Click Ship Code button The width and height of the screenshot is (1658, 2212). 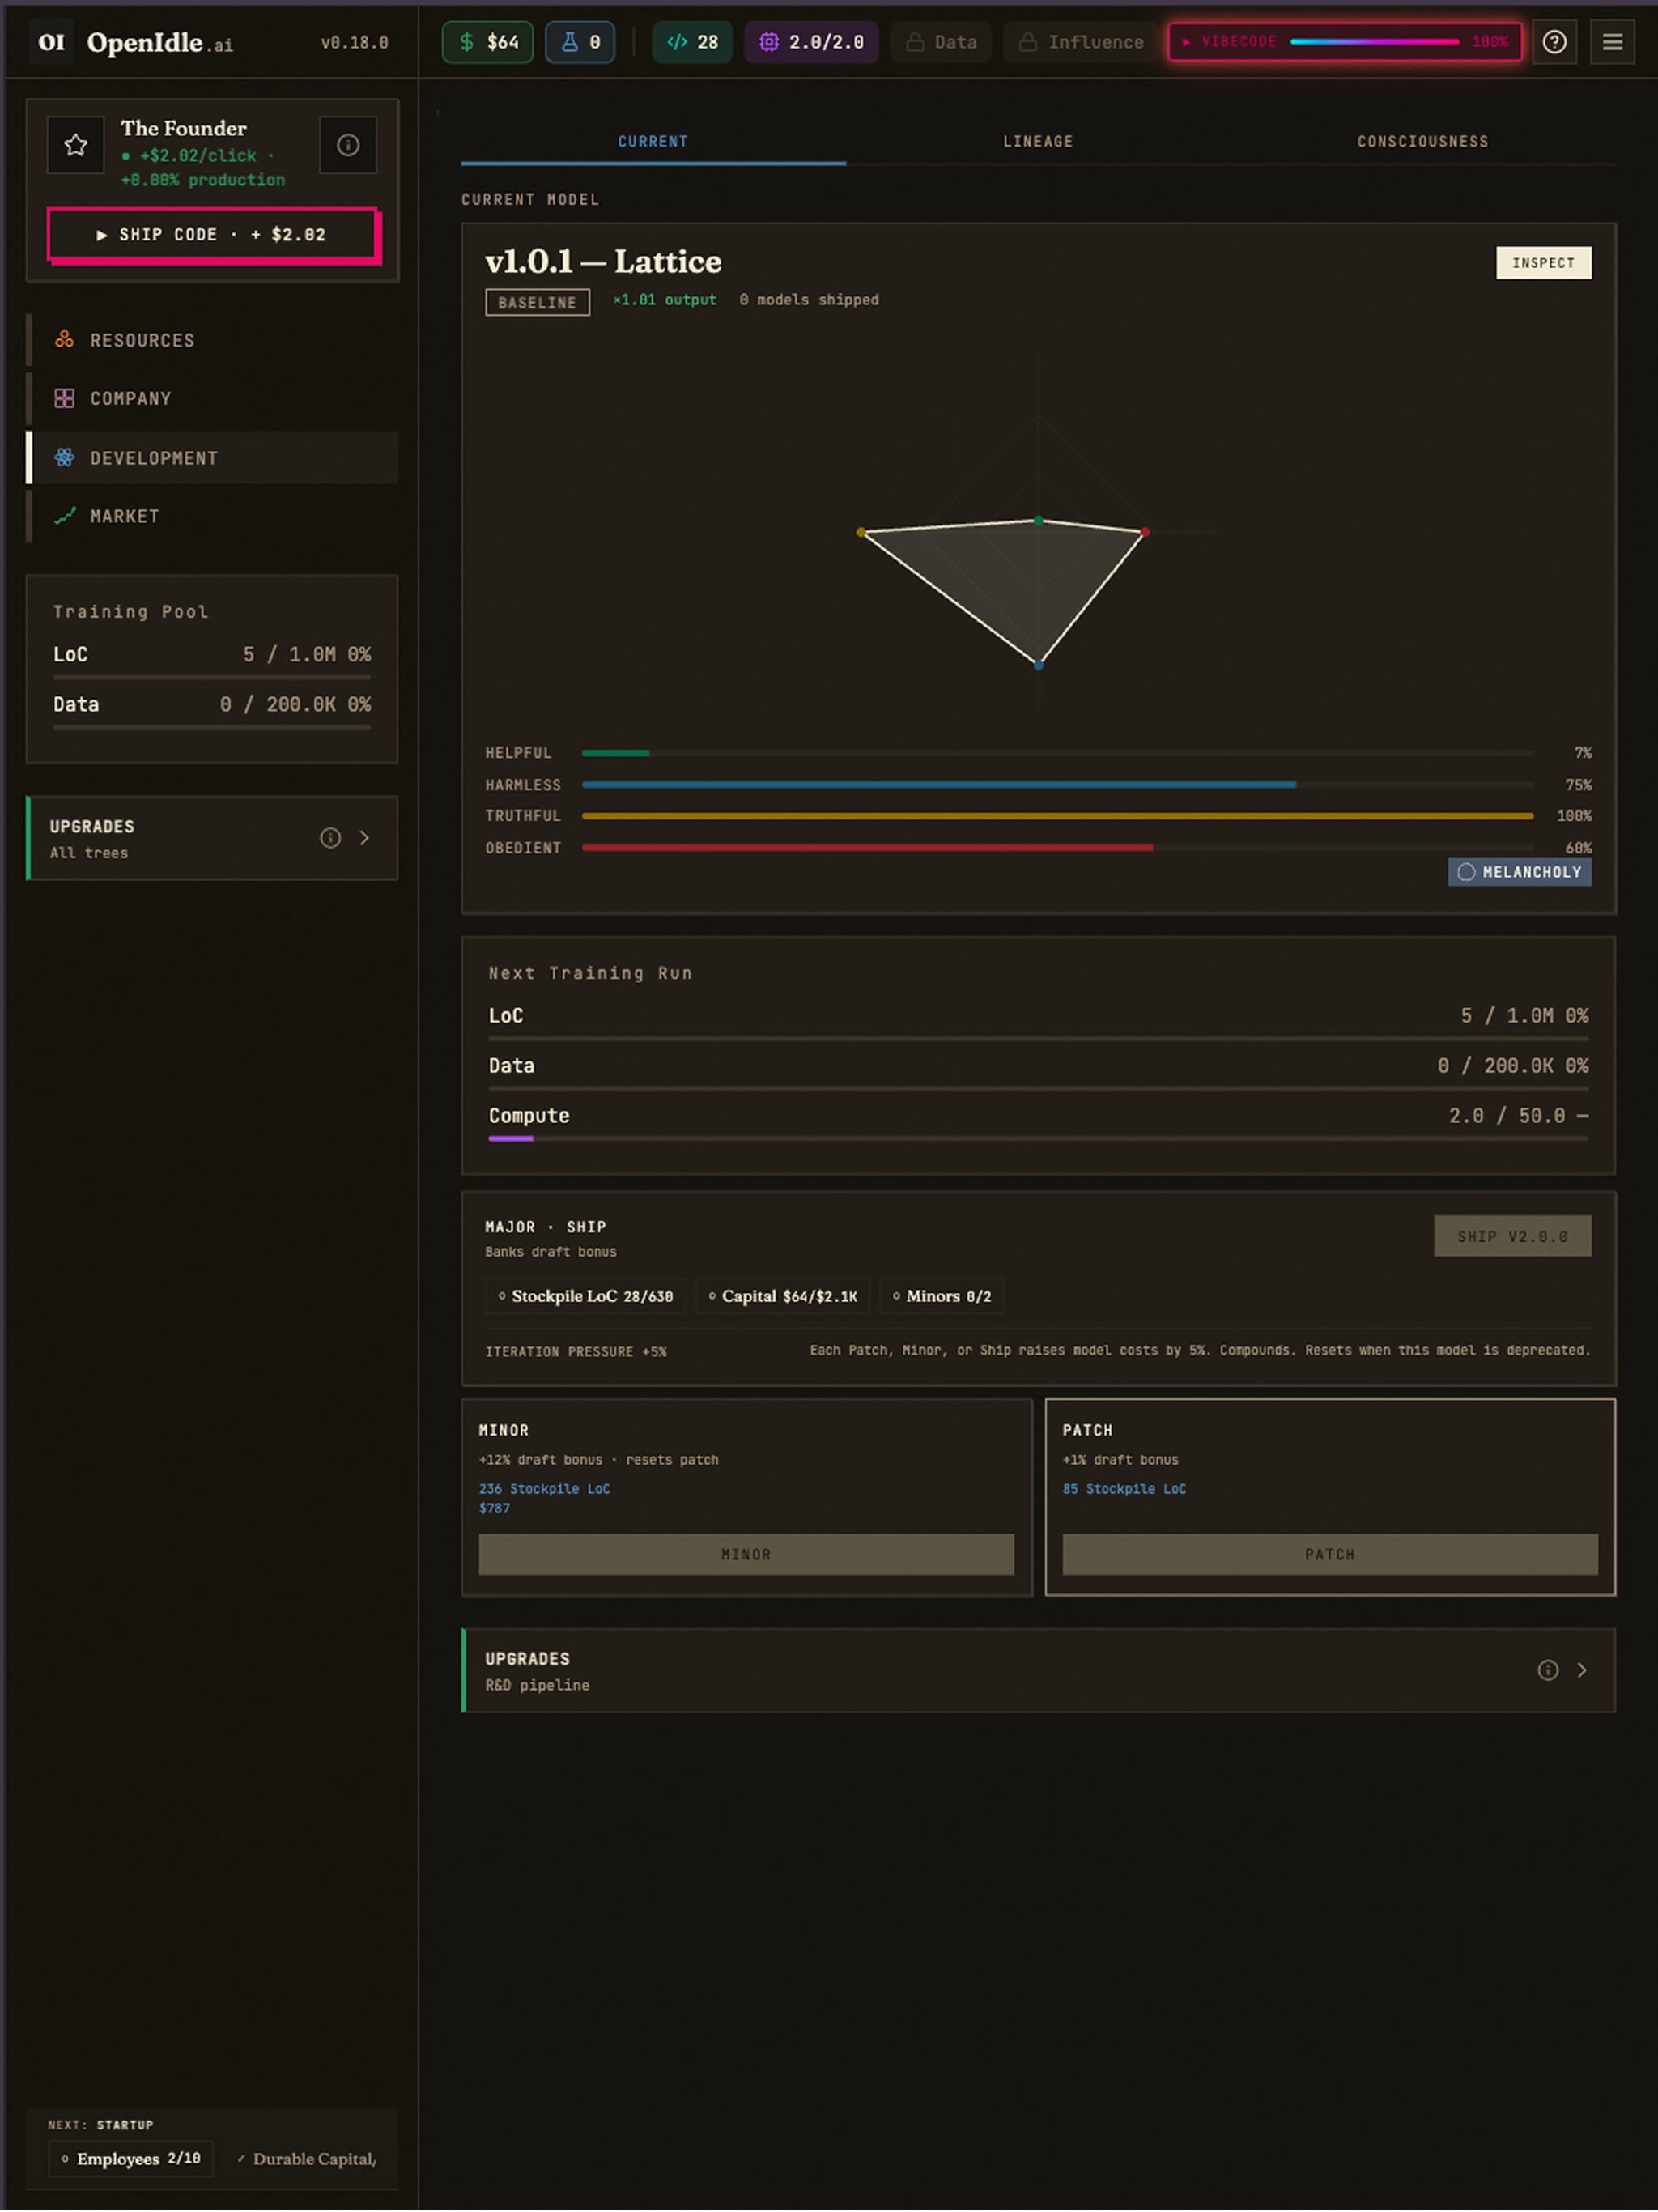pos(212,235)
